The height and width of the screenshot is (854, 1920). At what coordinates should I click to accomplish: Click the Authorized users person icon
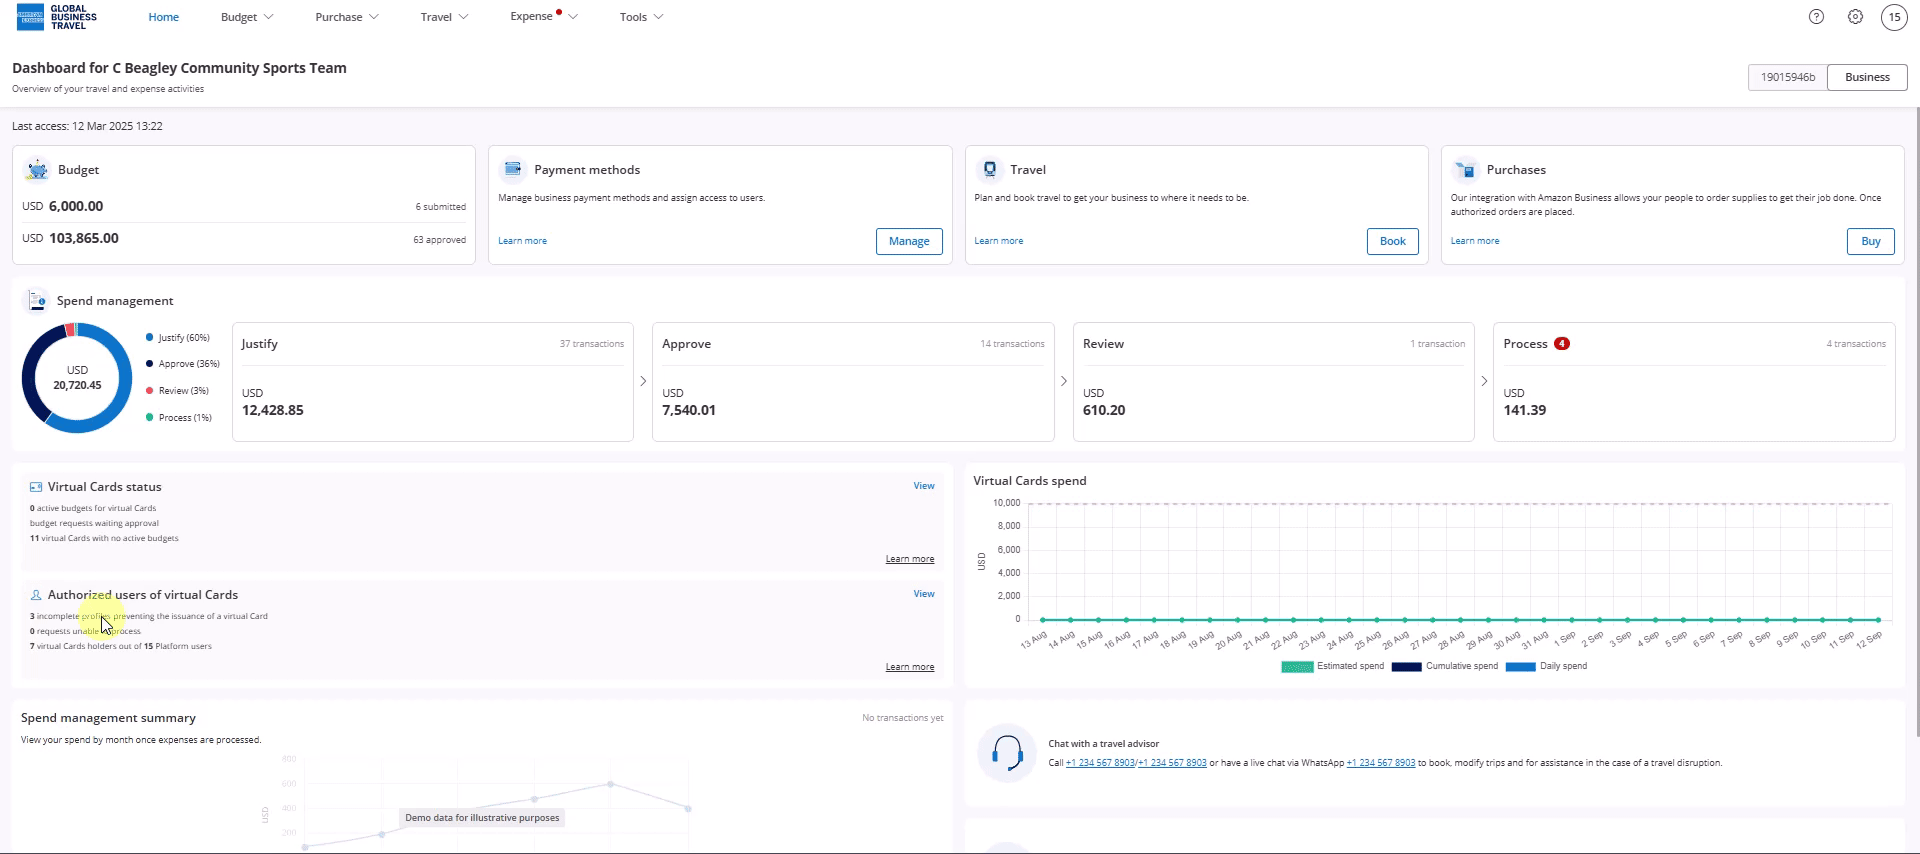pos(36,595)
